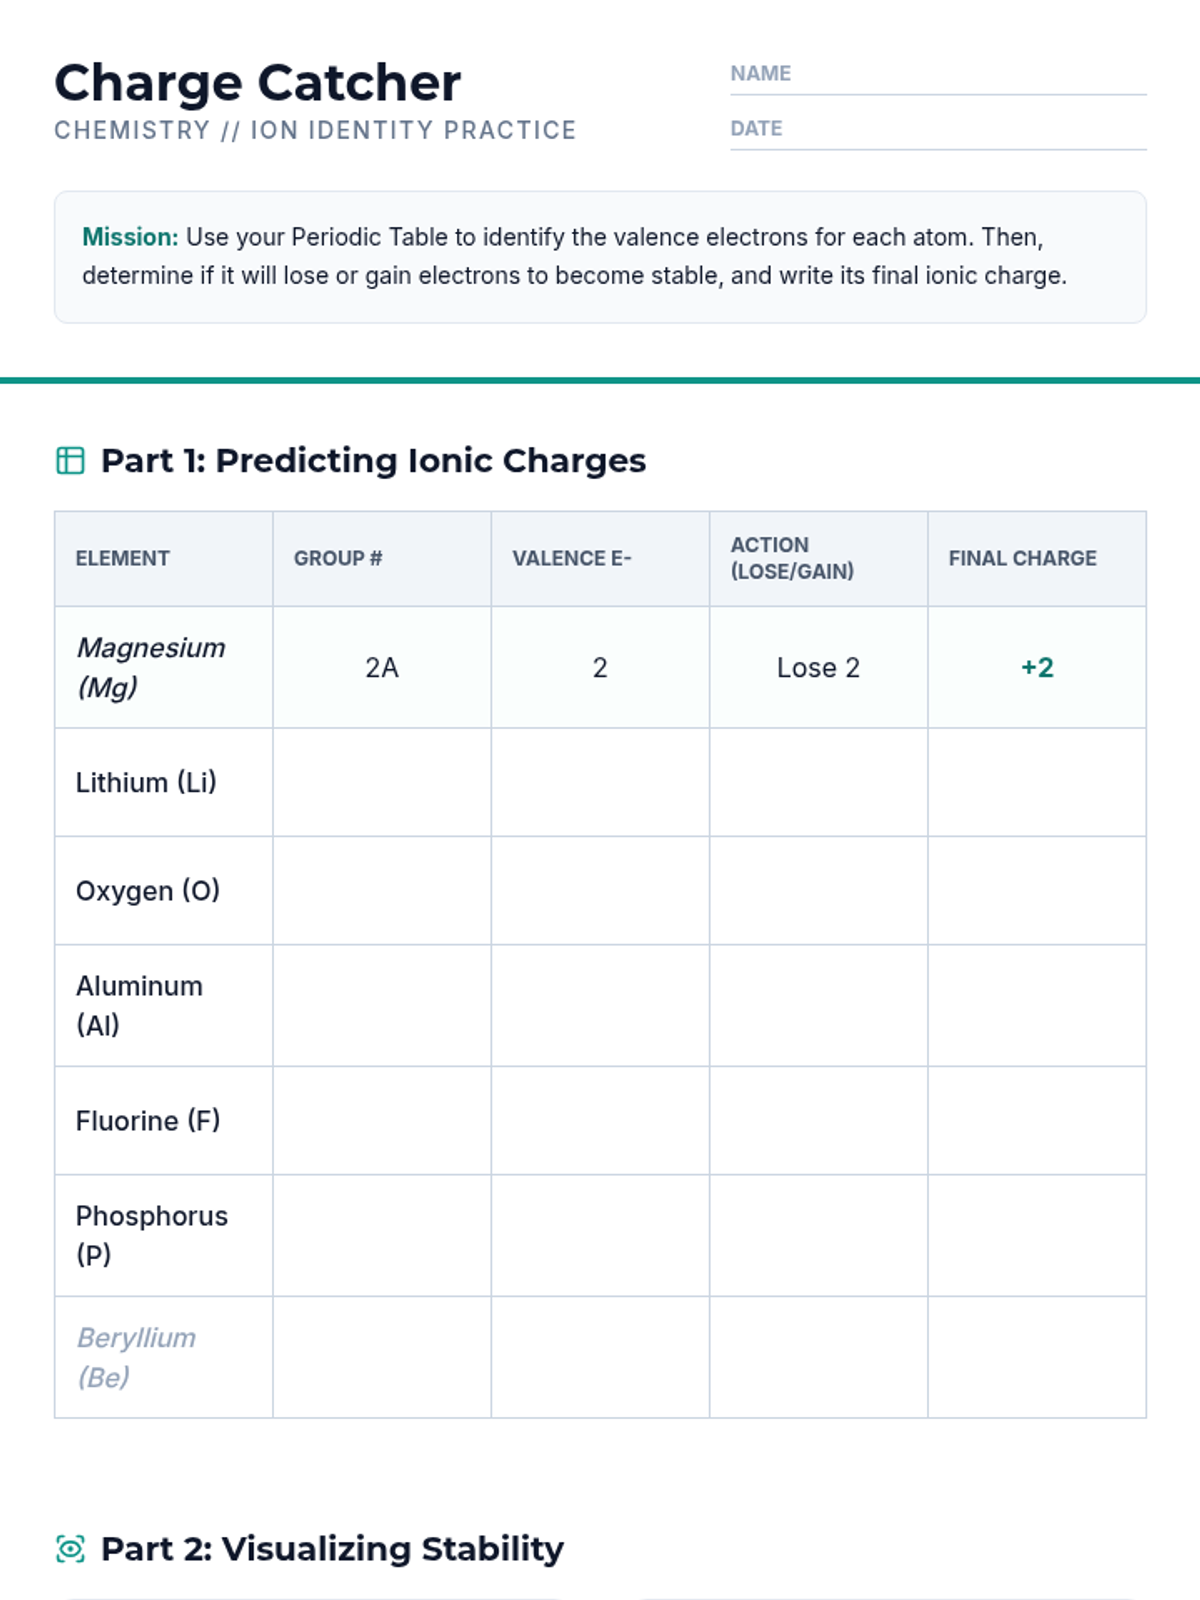The height and width of the screenshot is (1600, 1200).
Task: Select Oxygen's Action (Lose/Gain) cell
Action: click(818, 890)
